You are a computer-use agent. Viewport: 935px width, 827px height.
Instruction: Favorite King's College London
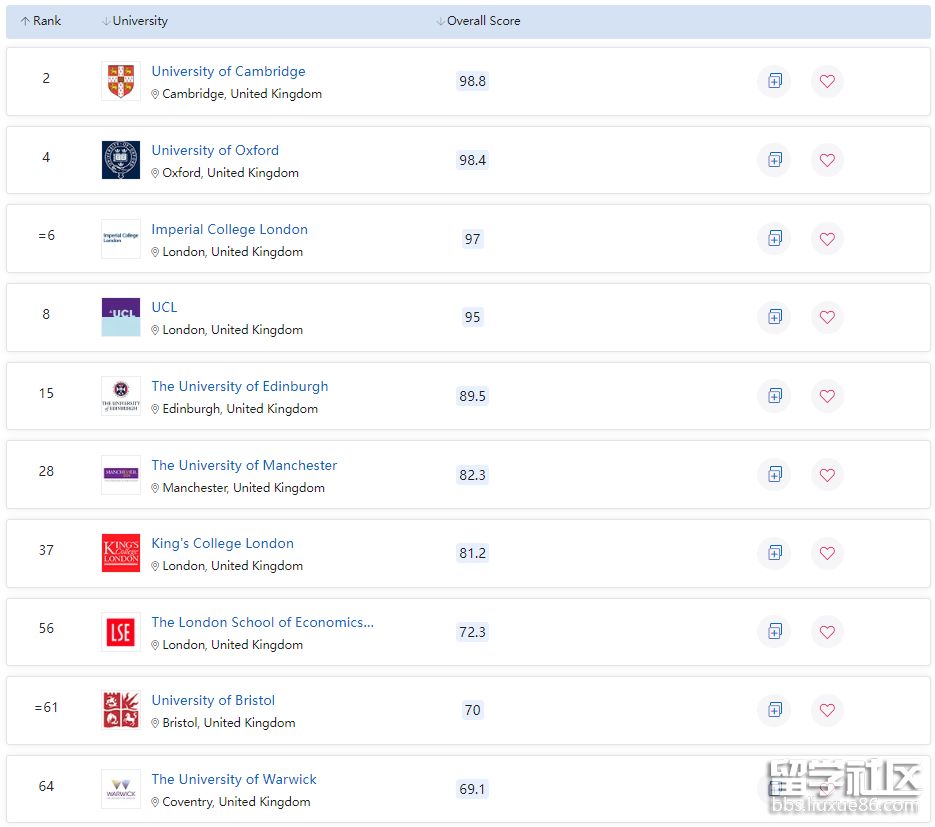click(x=827, y=553)
